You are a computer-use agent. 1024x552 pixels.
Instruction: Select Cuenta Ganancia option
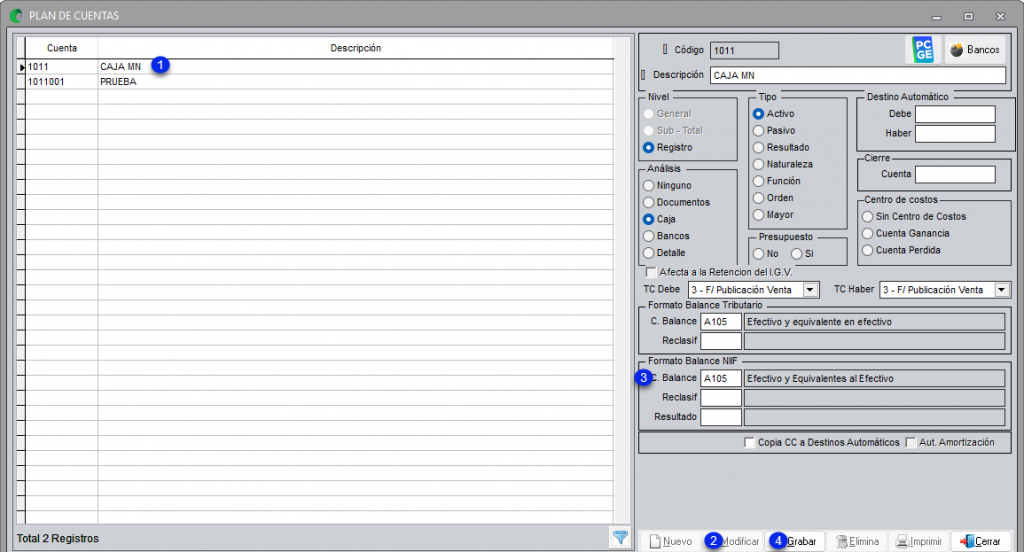click(x=867, y=233)
